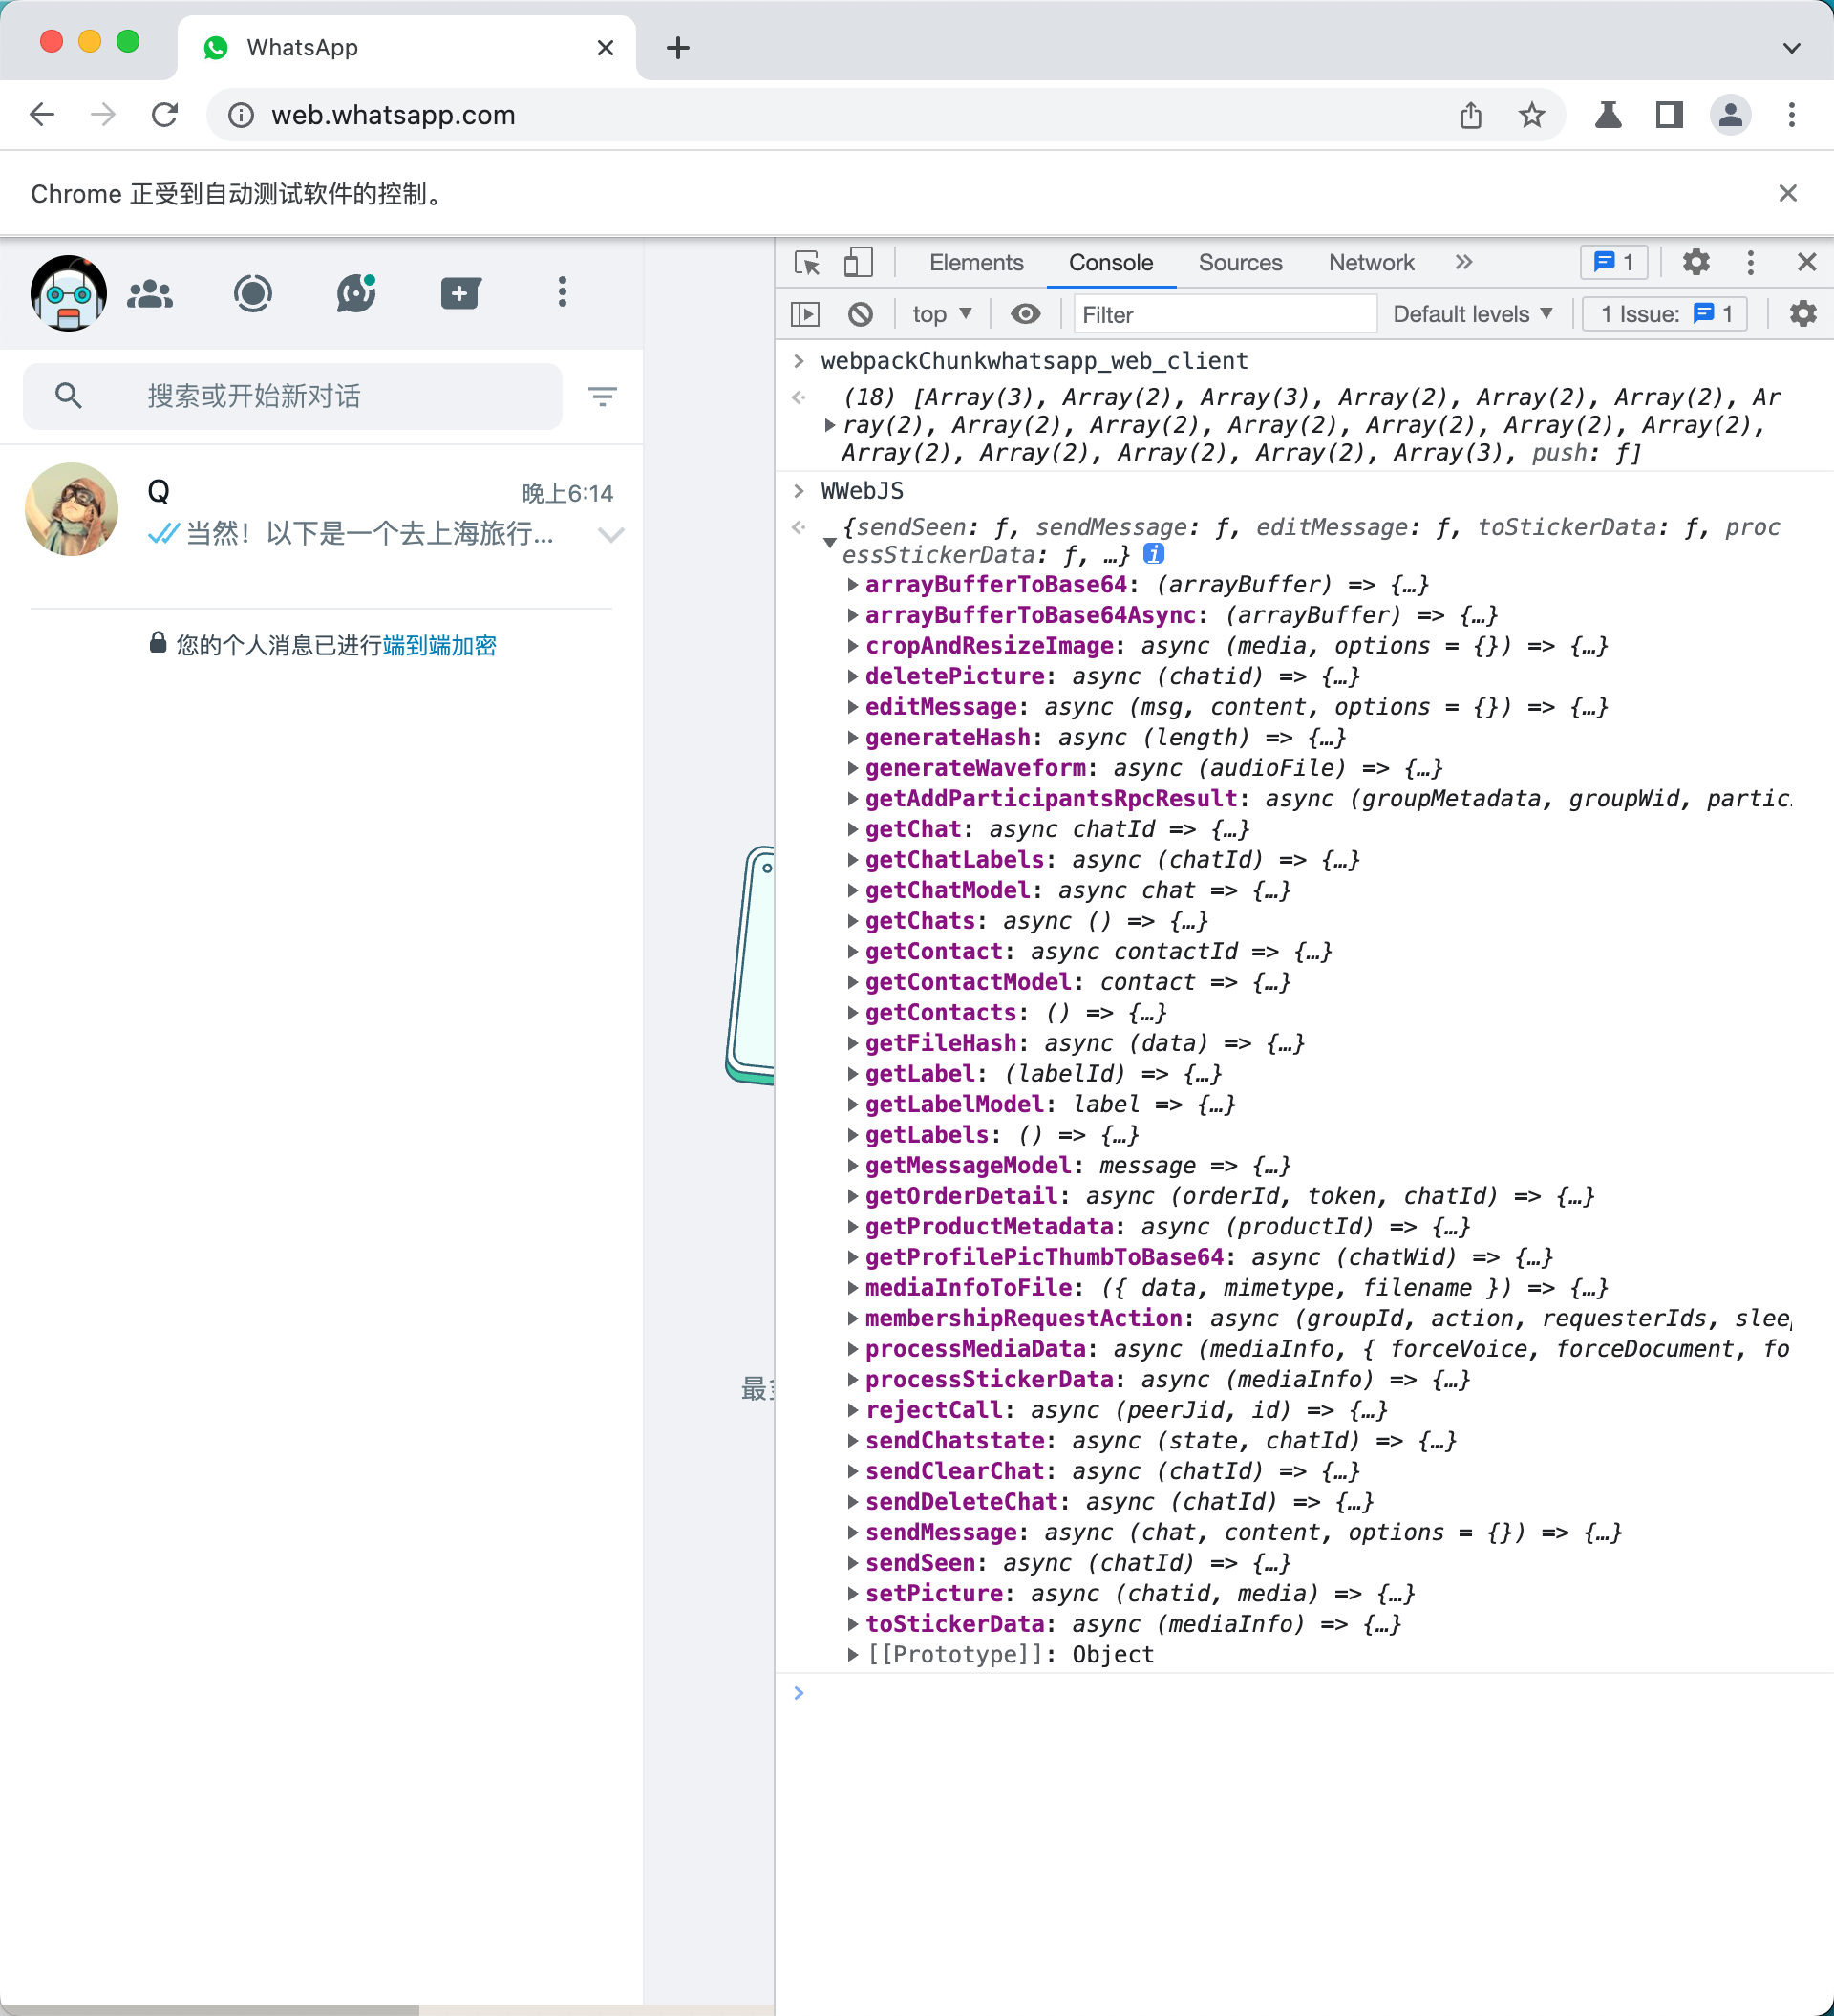Open Chrome profile avatar
This screenshot has width=1834, height=2016.
pyautogui.click(x=1730, y=115)
